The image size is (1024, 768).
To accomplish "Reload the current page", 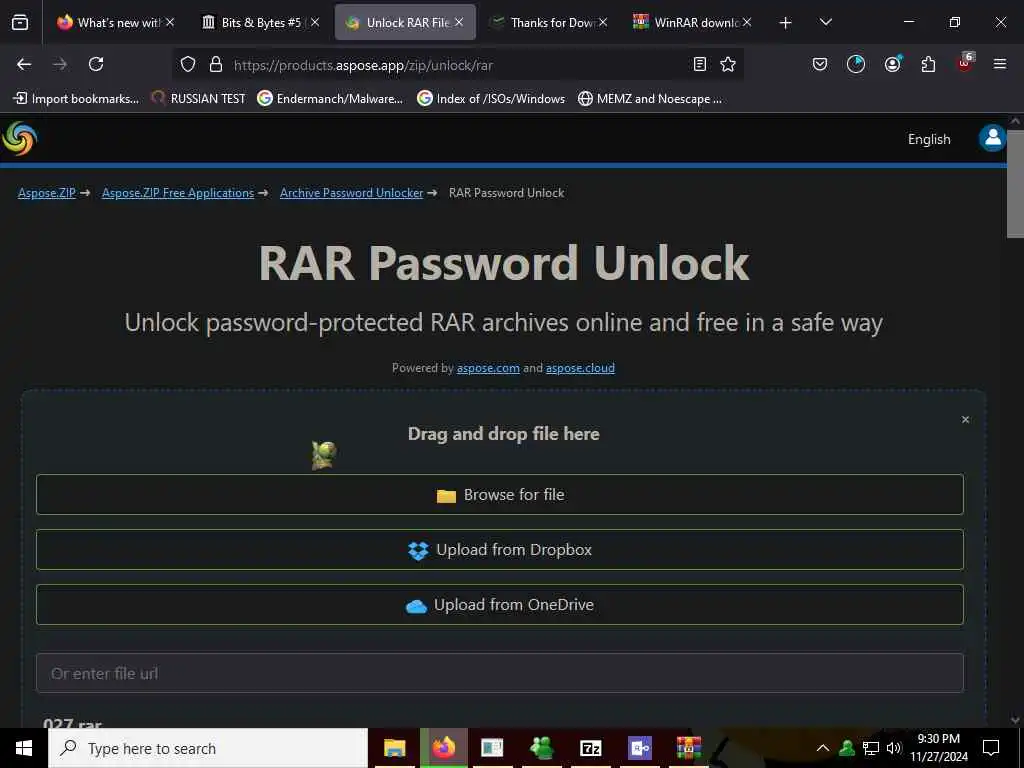I will (x=96, y=64).
